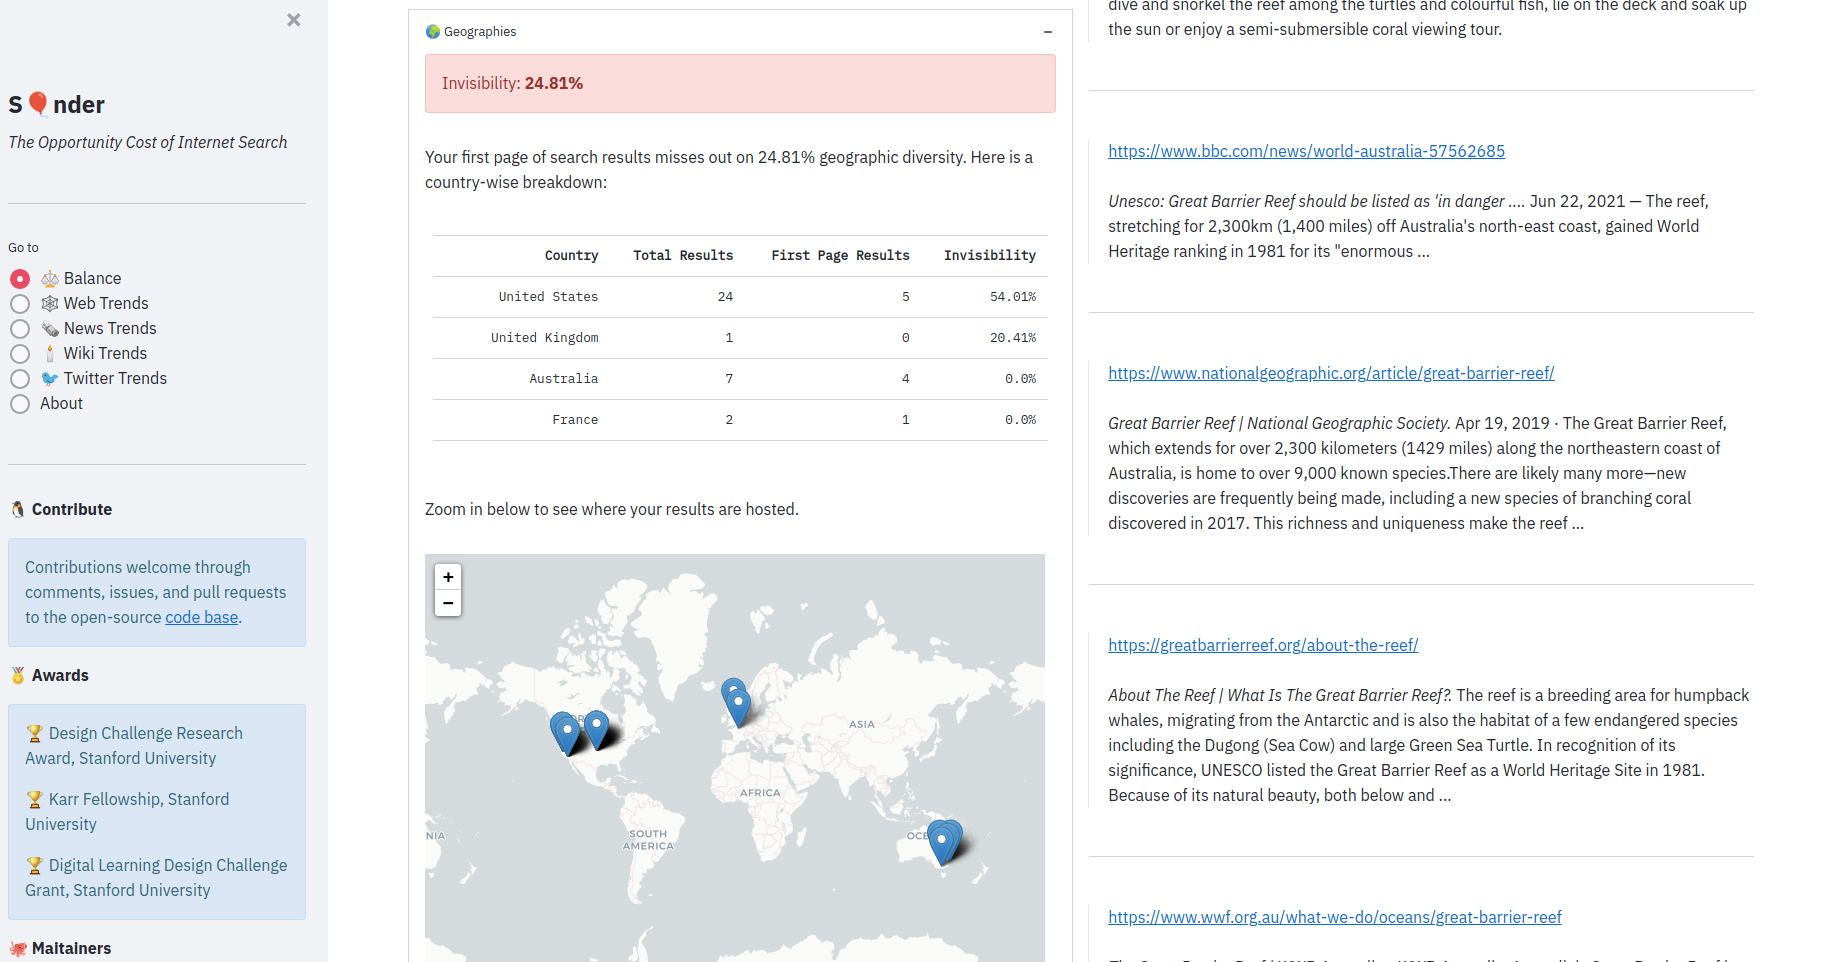
Task: Visit greatbarrierreef.org about-the-reef link
Action: pos(1262,645)
